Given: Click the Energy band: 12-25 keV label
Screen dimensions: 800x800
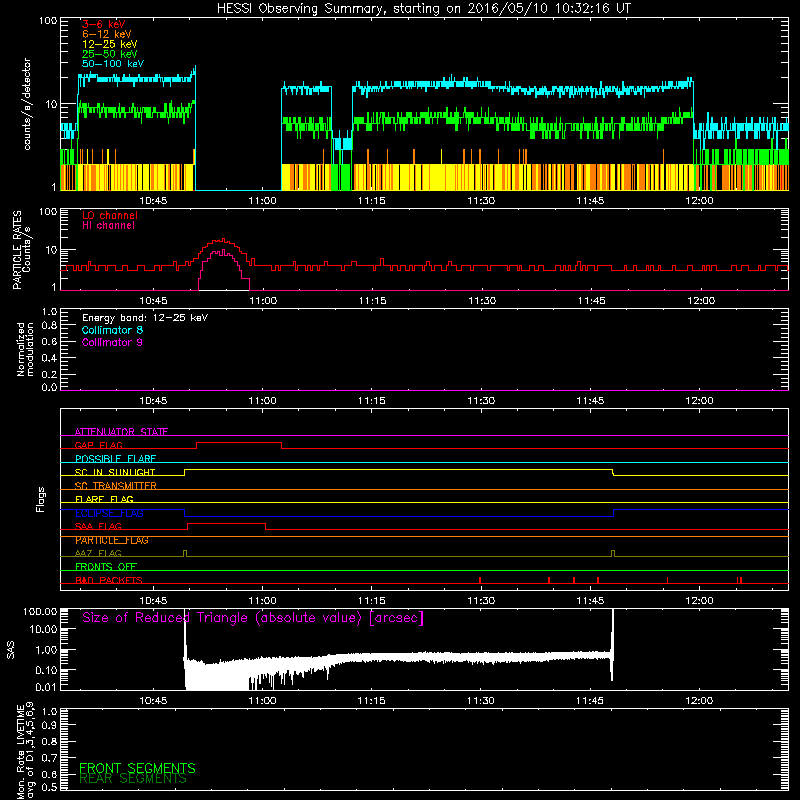Looking at the screenshot, I should pyautogui.click(x=145, y=318).
